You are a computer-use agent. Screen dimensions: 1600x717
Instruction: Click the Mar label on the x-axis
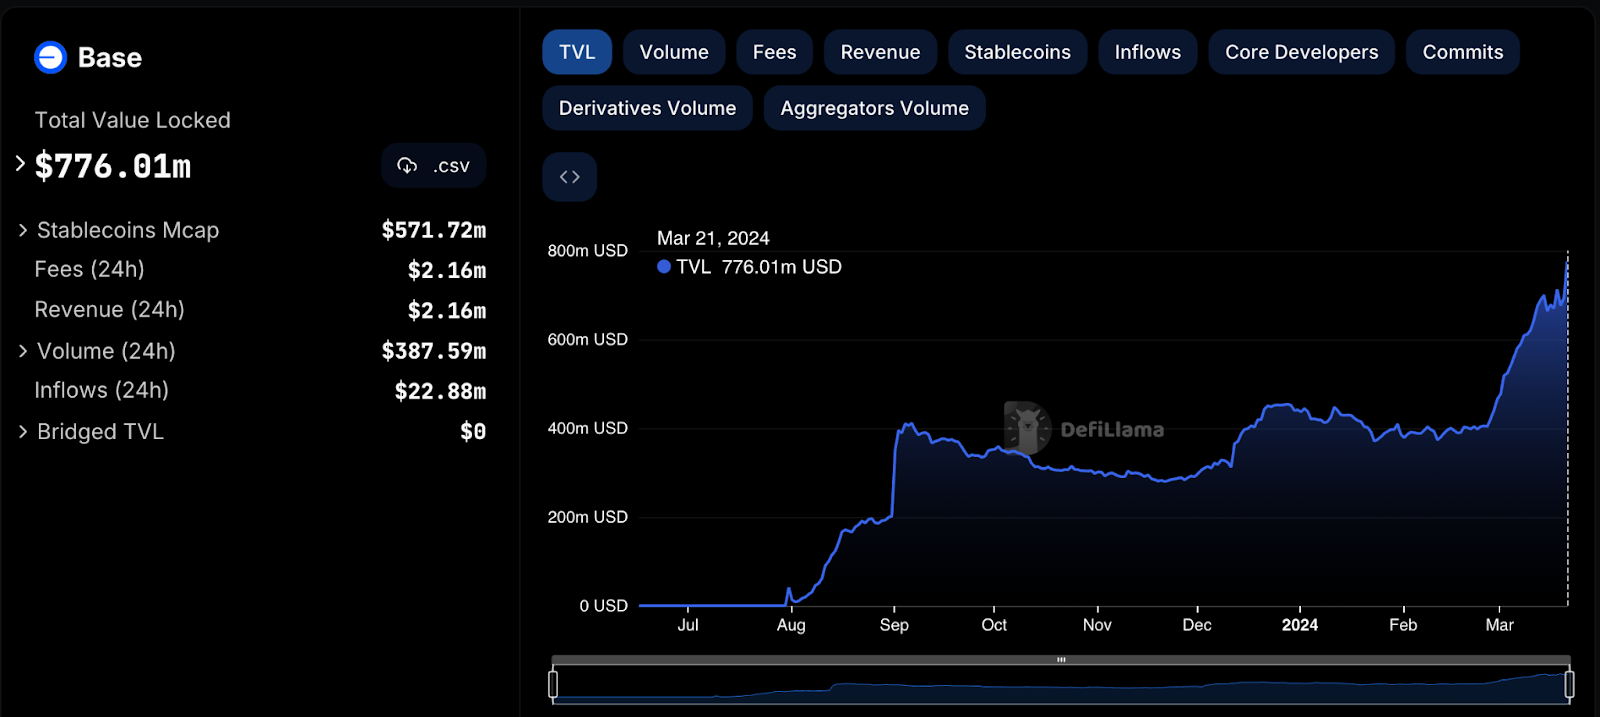(1500, 625)
